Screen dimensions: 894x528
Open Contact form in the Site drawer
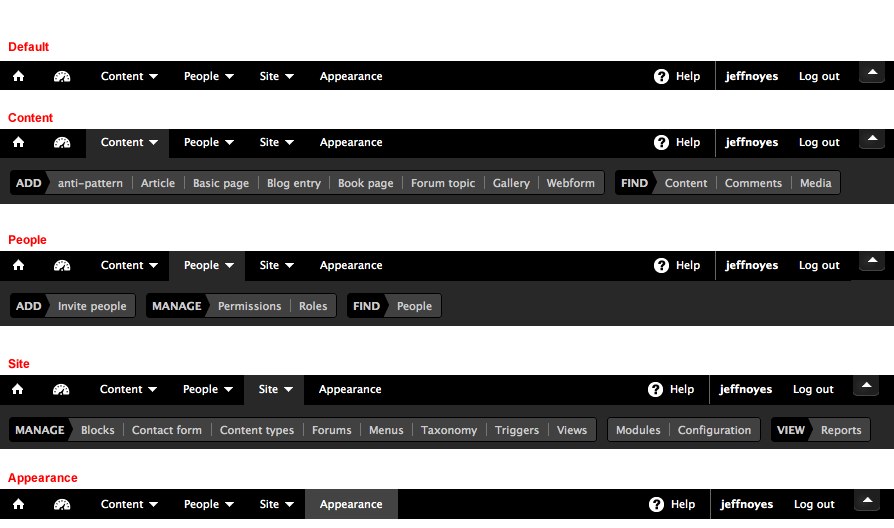(x=166, y=430)
